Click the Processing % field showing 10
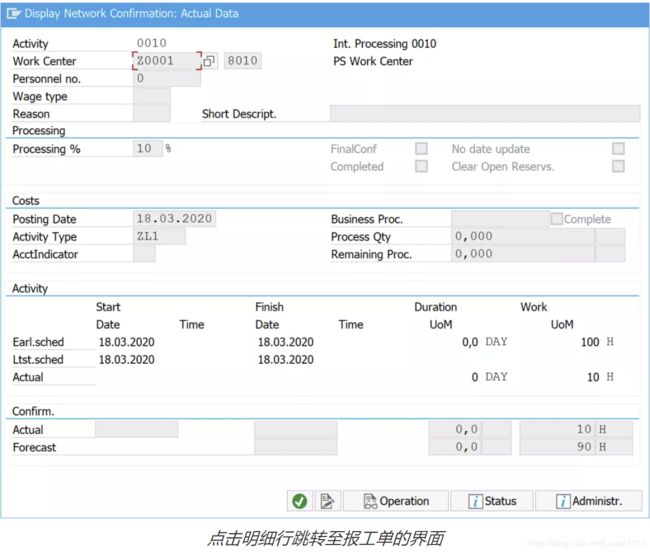Image resolution: width=650 pixels, height=553 pixels. pos(148,148)
